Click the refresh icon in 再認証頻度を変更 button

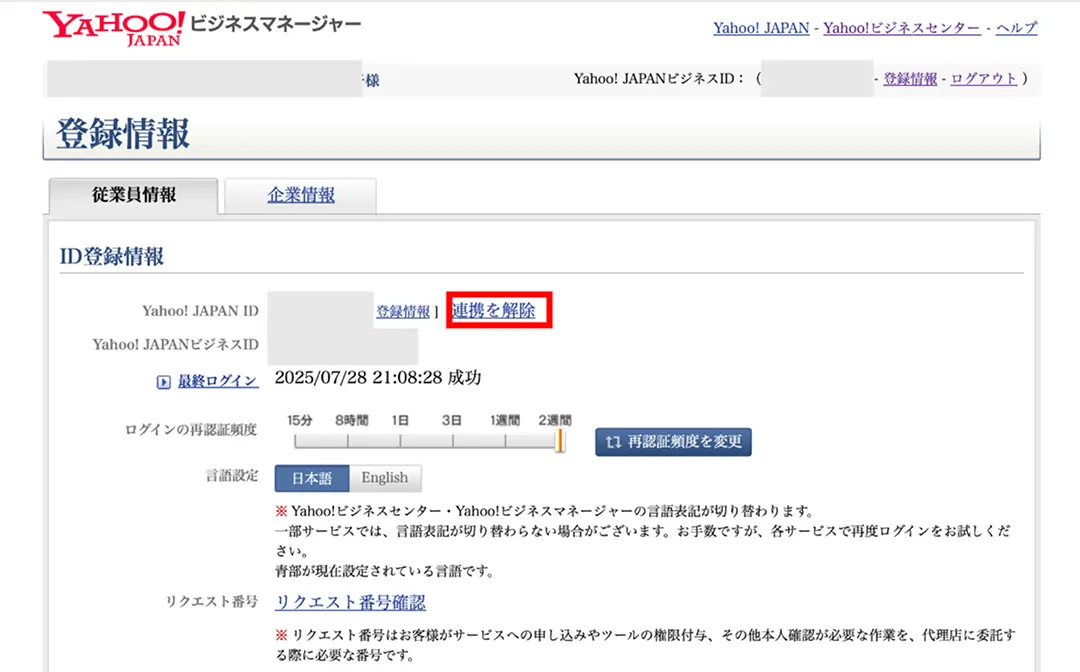click(x=614, y=441)
